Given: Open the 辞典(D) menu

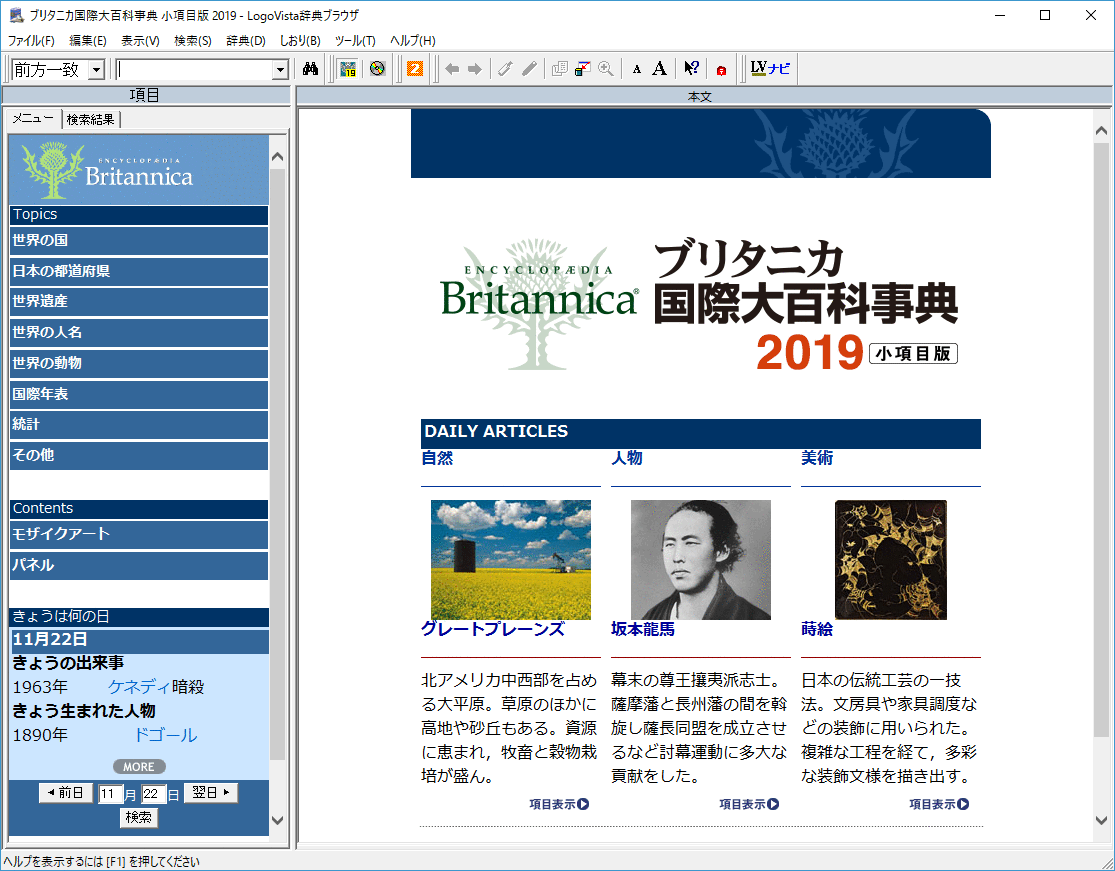Looking at the screenshot, I should (x=246, y=41).
